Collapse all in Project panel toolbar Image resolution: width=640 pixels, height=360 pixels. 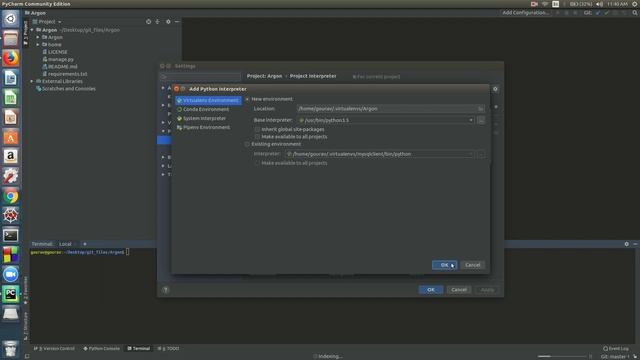point(158,22)
